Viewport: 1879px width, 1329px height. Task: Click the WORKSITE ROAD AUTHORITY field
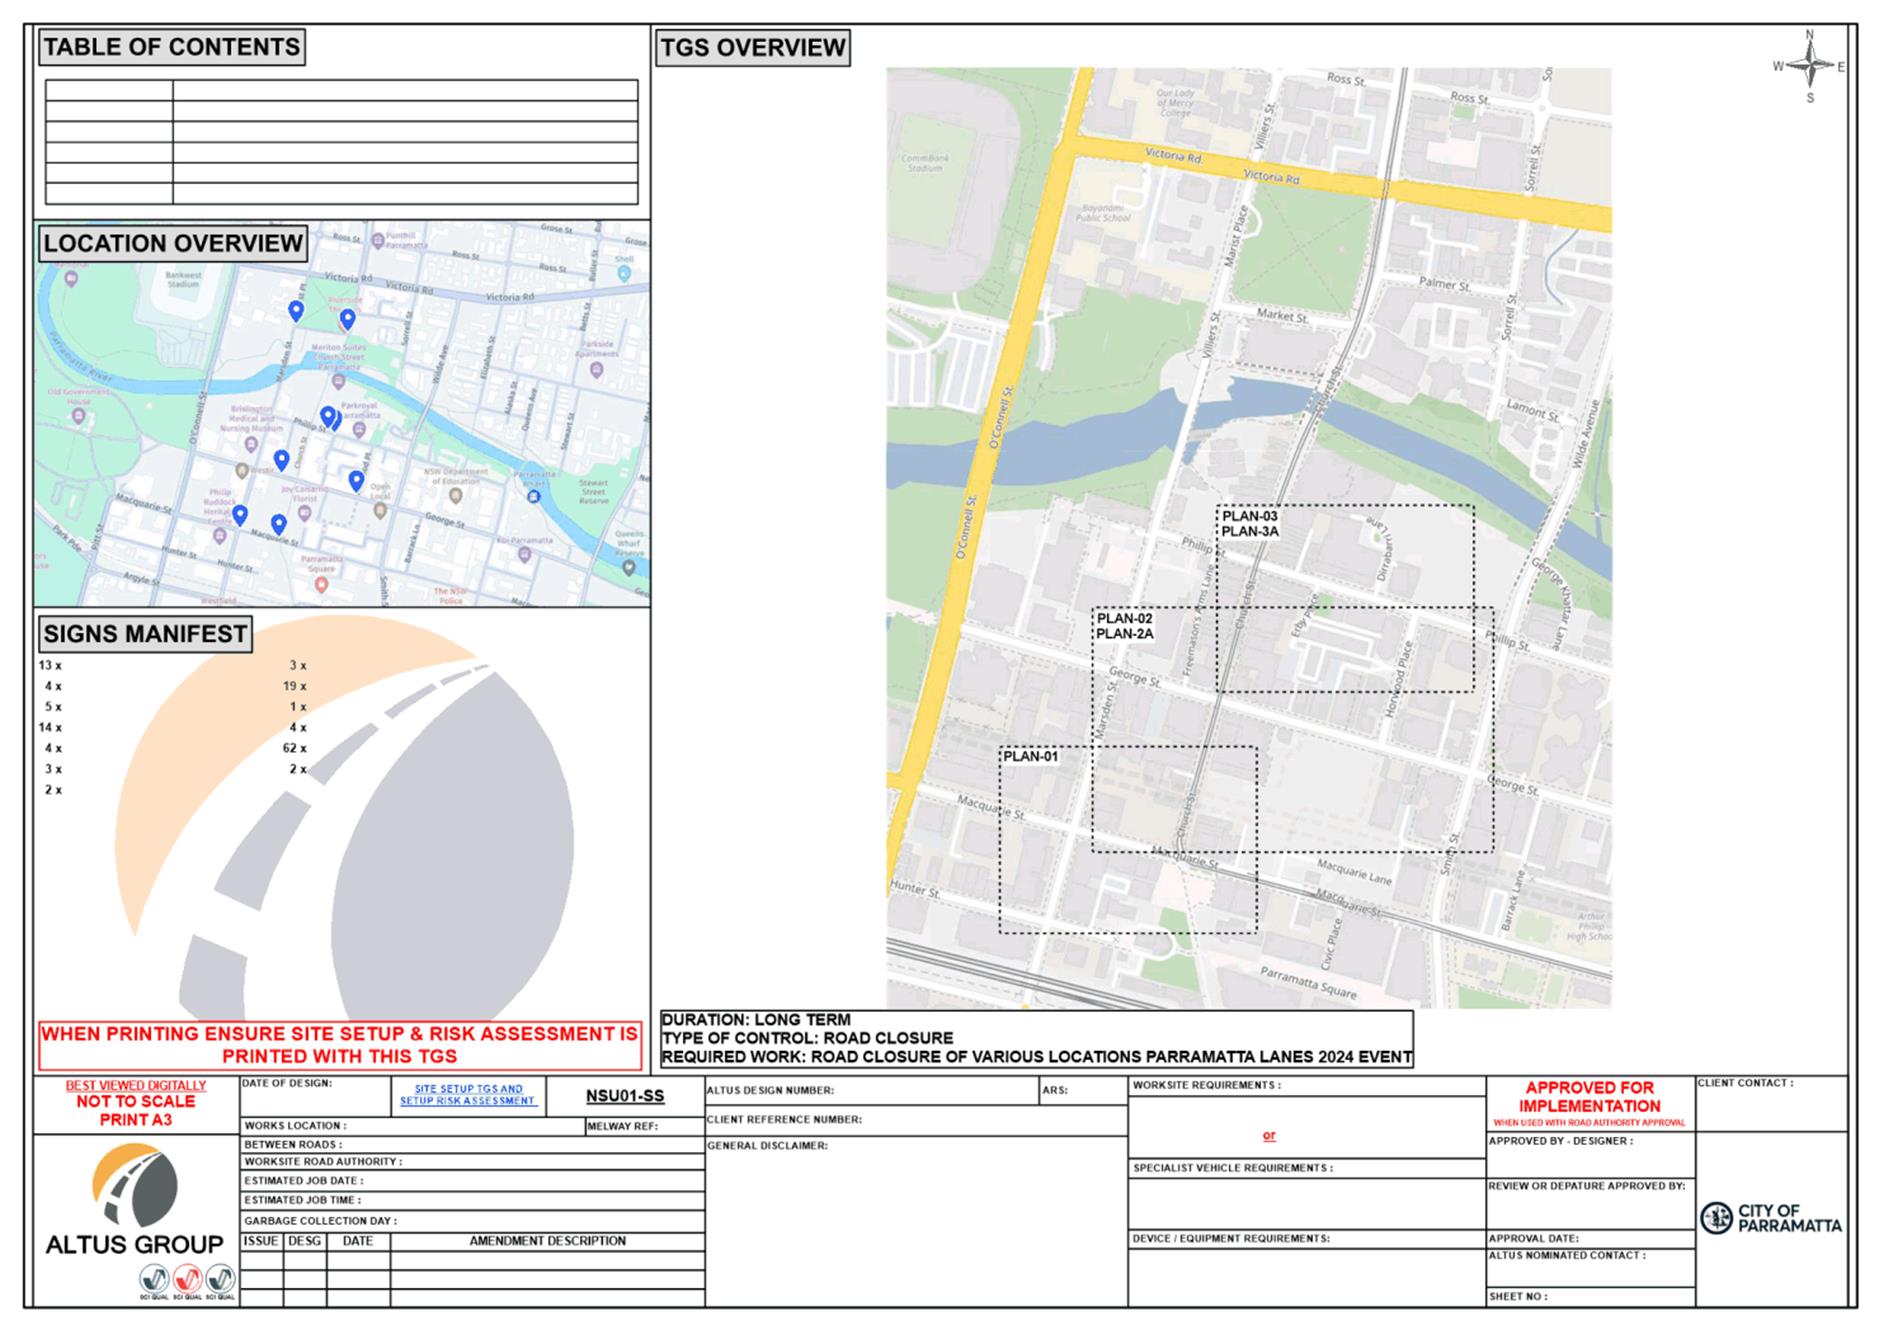[472, 1162]
